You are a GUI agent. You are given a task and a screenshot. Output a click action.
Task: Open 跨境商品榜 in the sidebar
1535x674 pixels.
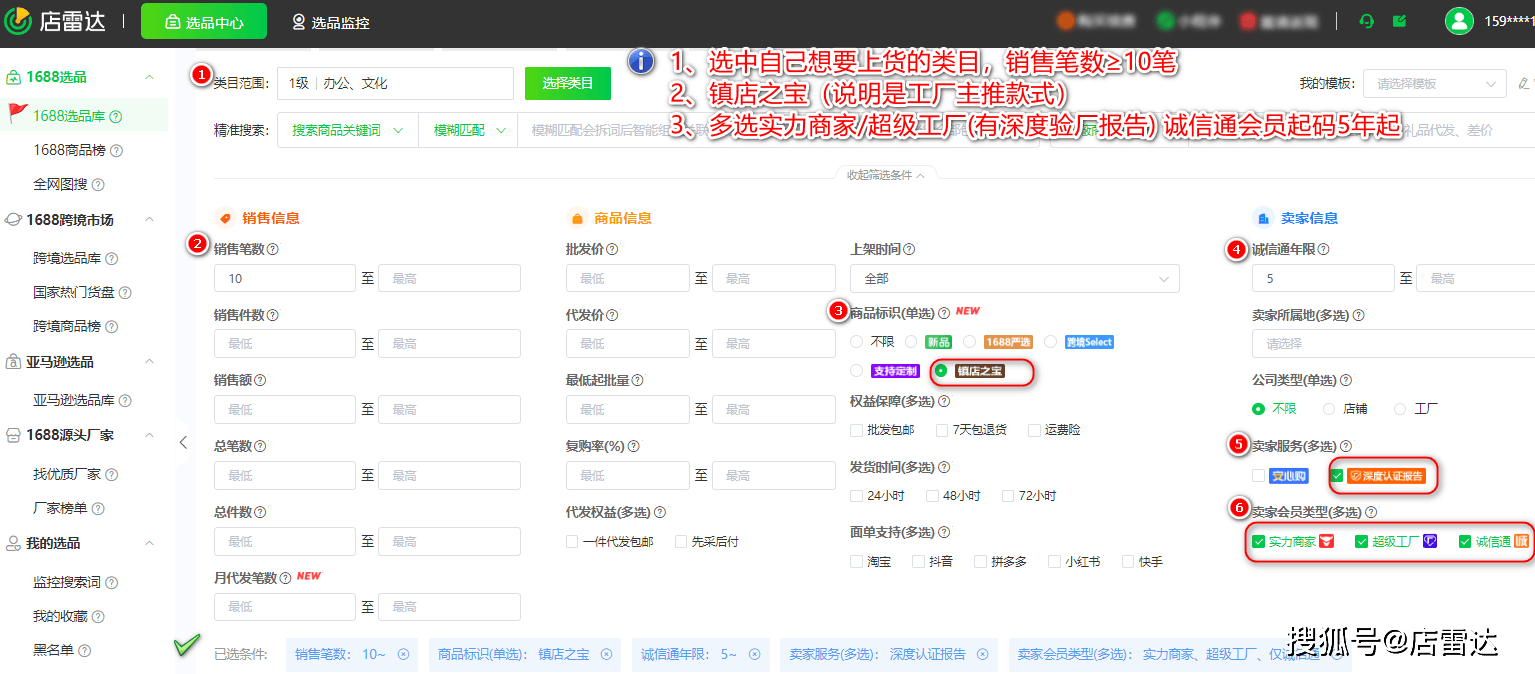67,326
